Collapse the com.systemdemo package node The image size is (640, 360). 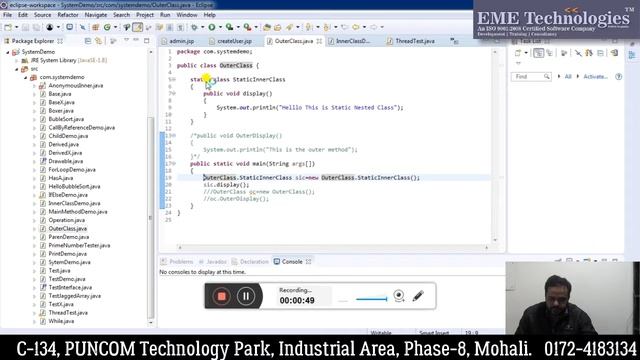26,77
